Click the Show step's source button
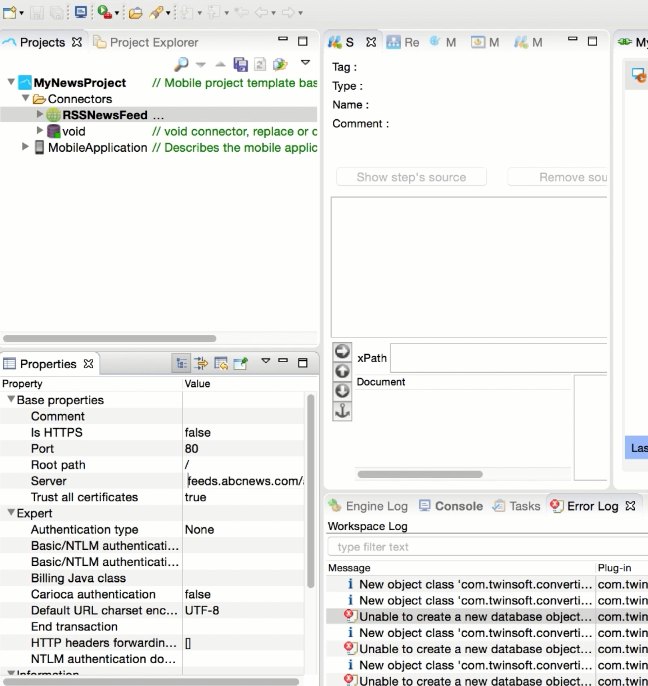This screenshot has width=648, height=686. pyautogui.click(x=411, y=177)
